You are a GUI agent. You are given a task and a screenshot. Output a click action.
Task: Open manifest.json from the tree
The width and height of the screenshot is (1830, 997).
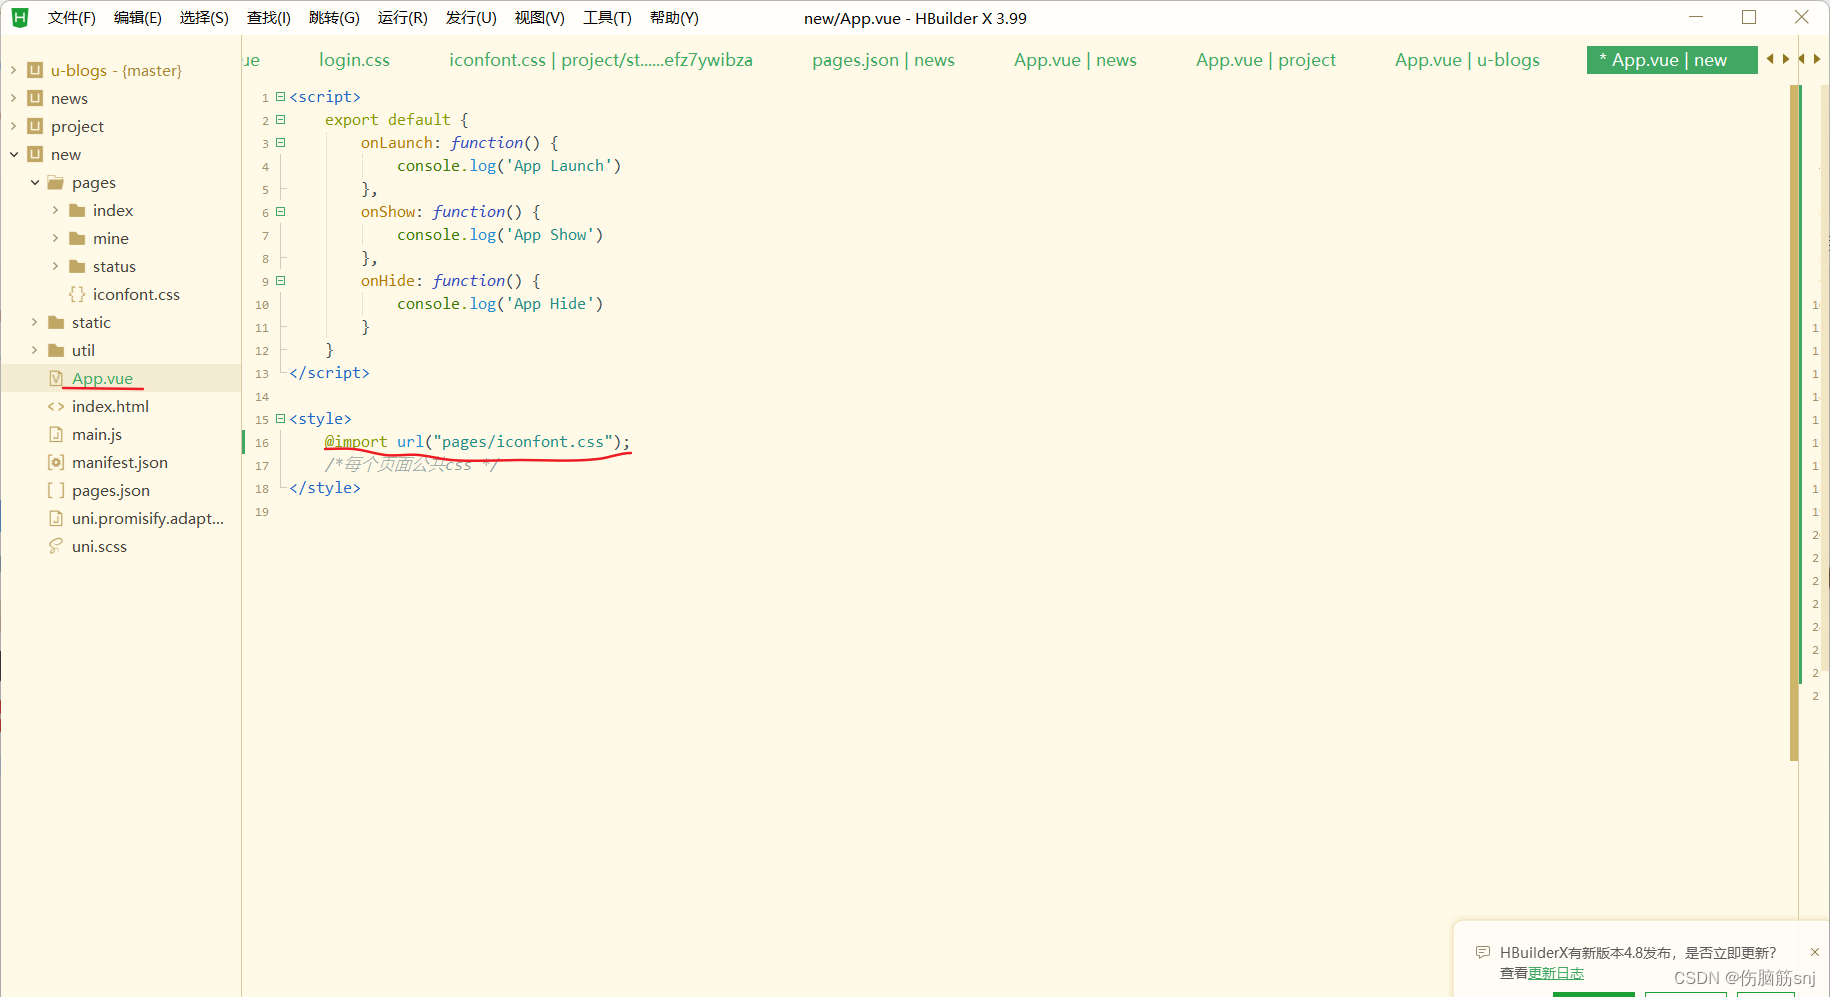click(x=120, y=462)
